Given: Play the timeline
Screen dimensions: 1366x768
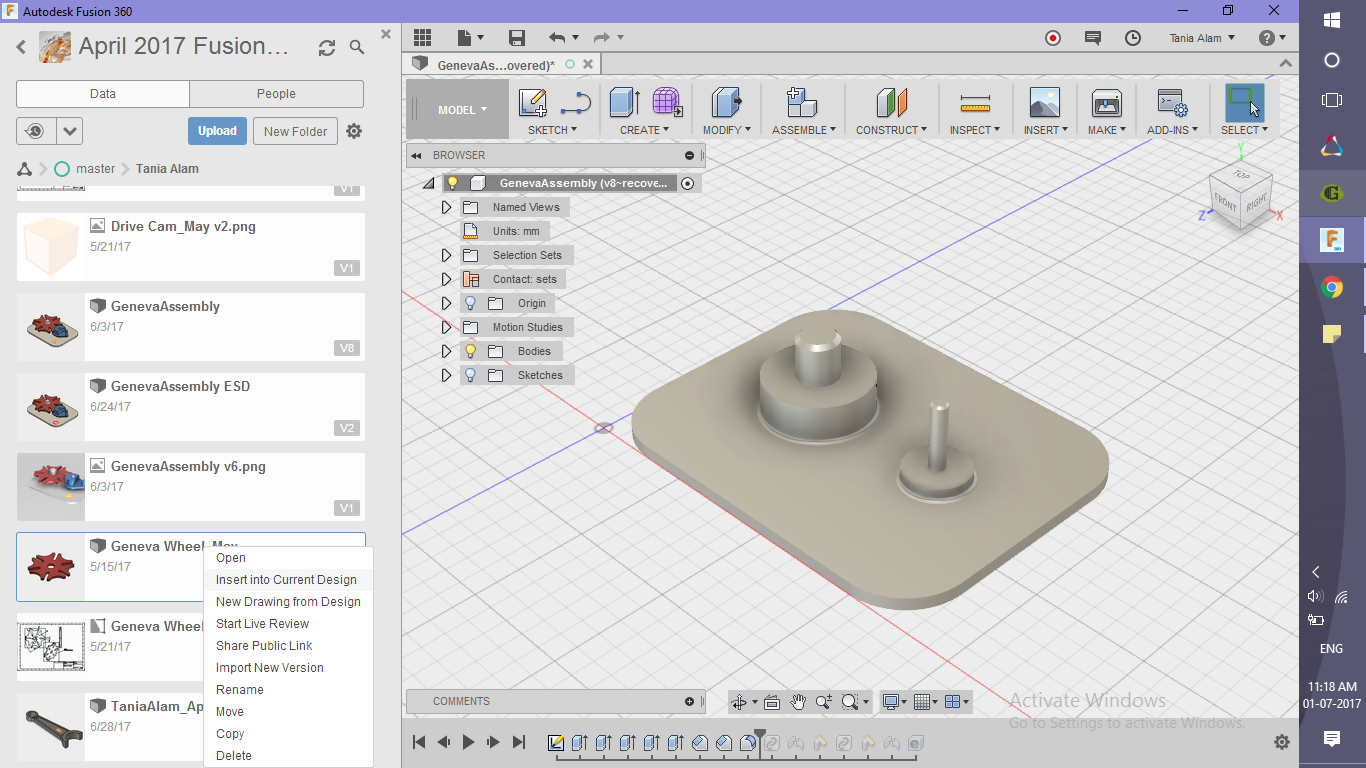Looking at the screenshot, I should [468, 742].
